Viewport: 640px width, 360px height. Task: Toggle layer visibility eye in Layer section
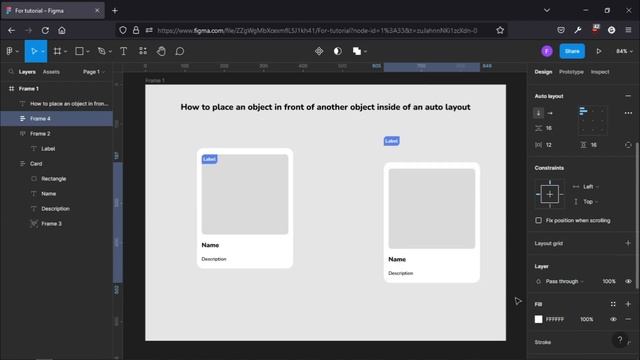pyautogui.click(x=628, y=281)
